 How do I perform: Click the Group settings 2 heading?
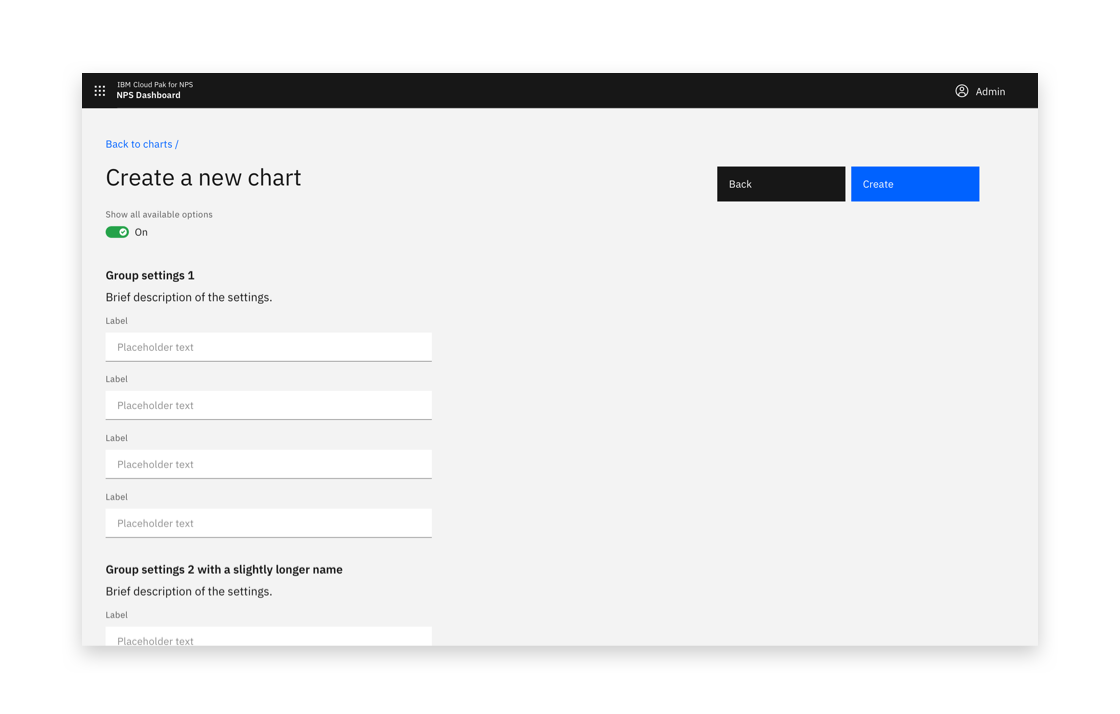pos(223,569)
